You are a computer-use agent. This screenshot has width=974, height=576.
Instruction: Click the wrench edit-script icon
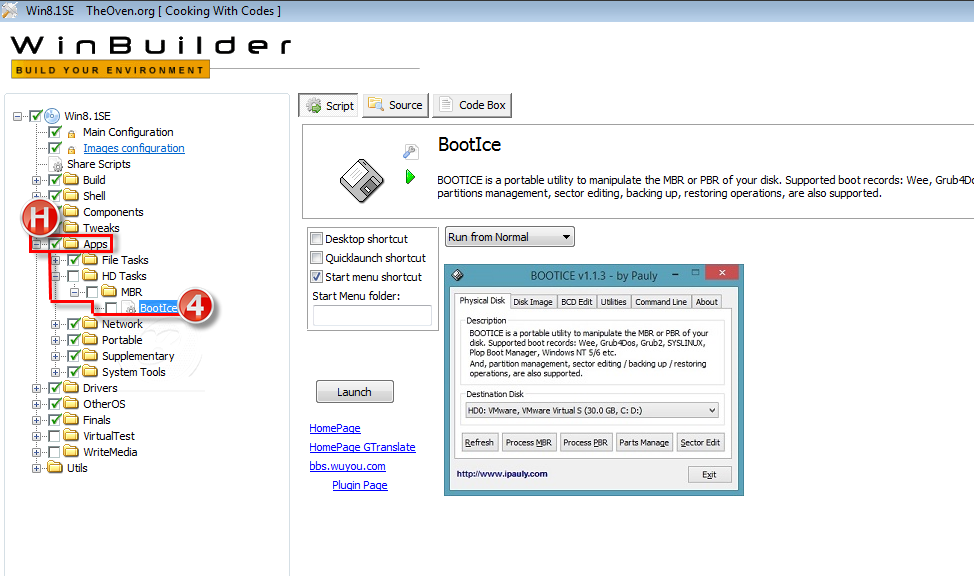(x=411, y=151)
